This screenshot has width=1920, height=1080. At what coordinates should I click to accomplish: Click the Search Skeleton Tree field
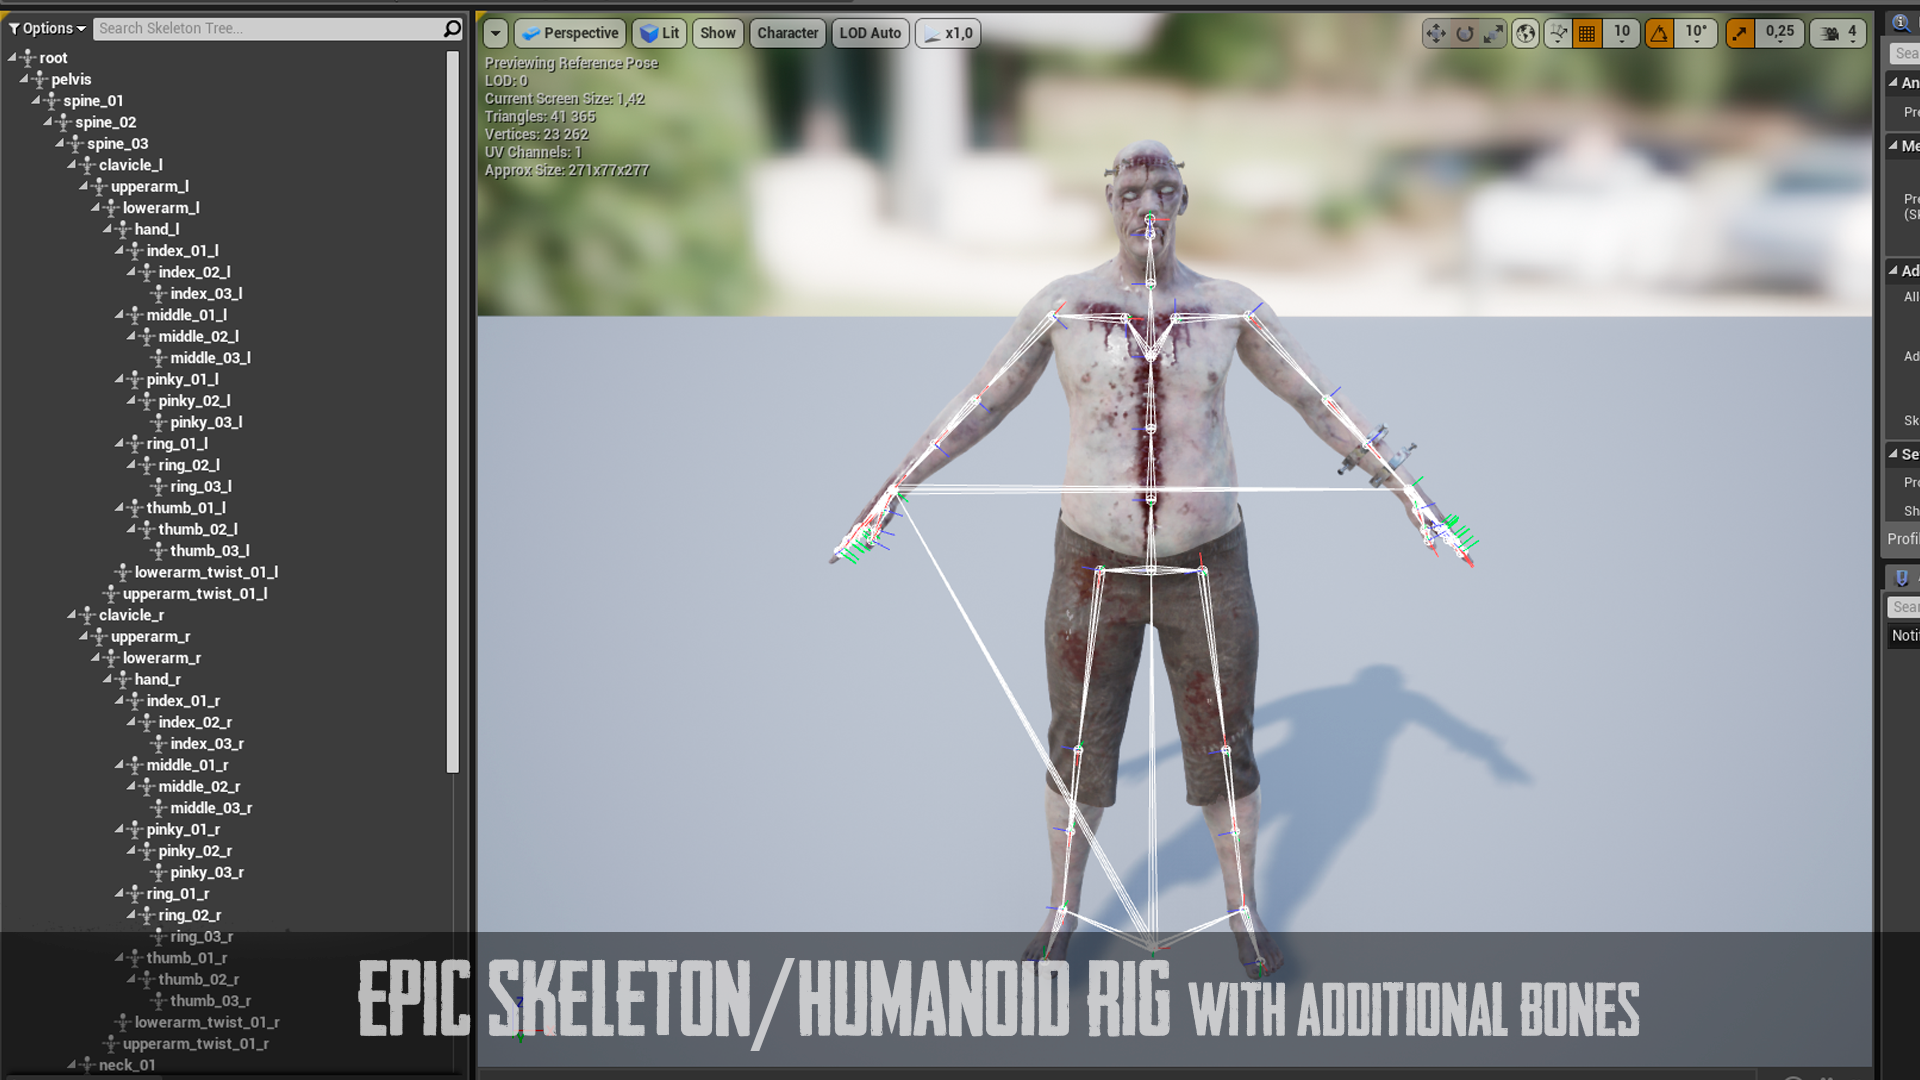265,28
